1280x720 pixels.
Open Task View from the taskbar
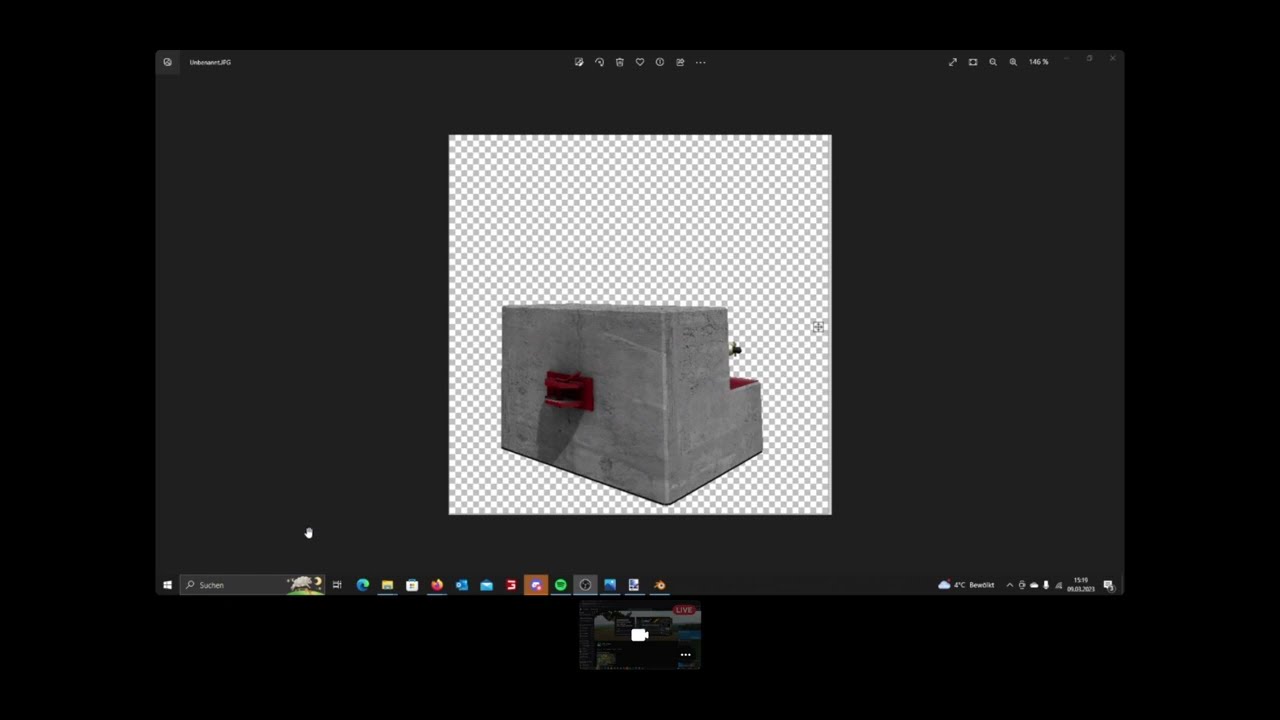337,585
